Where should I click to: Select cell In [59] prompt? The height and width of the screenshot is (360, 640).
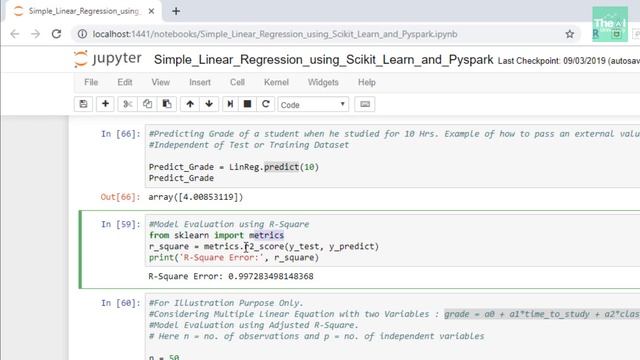[120, 224]
